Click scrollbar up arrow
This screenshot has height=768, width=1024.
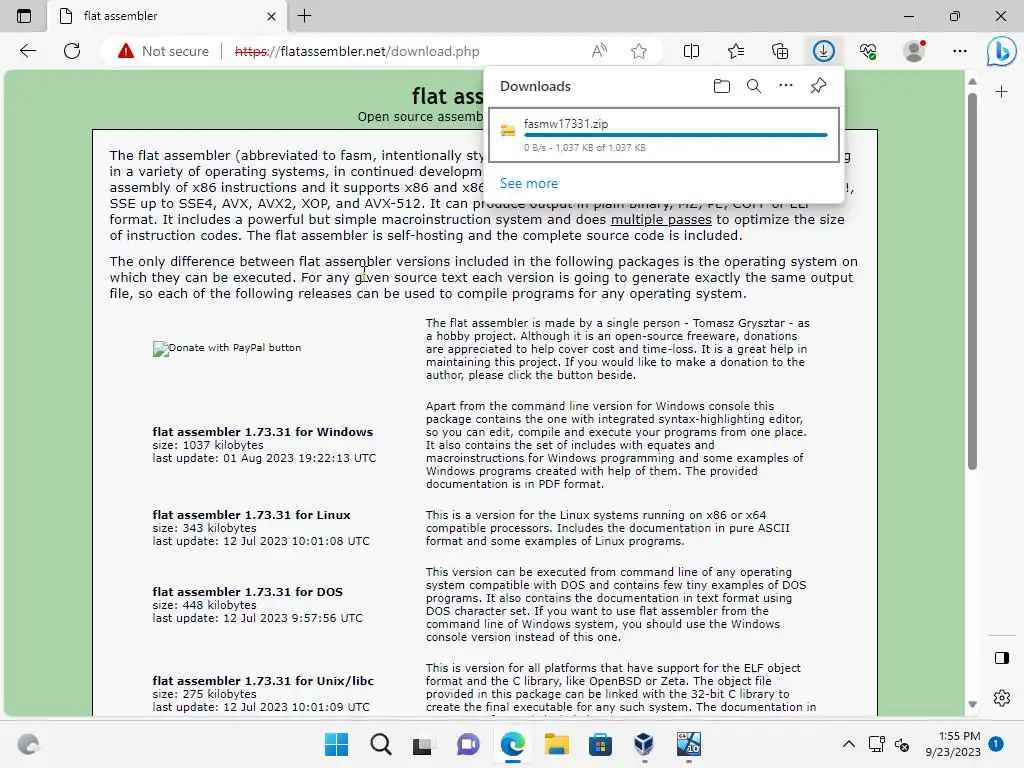tap(972, 82)
